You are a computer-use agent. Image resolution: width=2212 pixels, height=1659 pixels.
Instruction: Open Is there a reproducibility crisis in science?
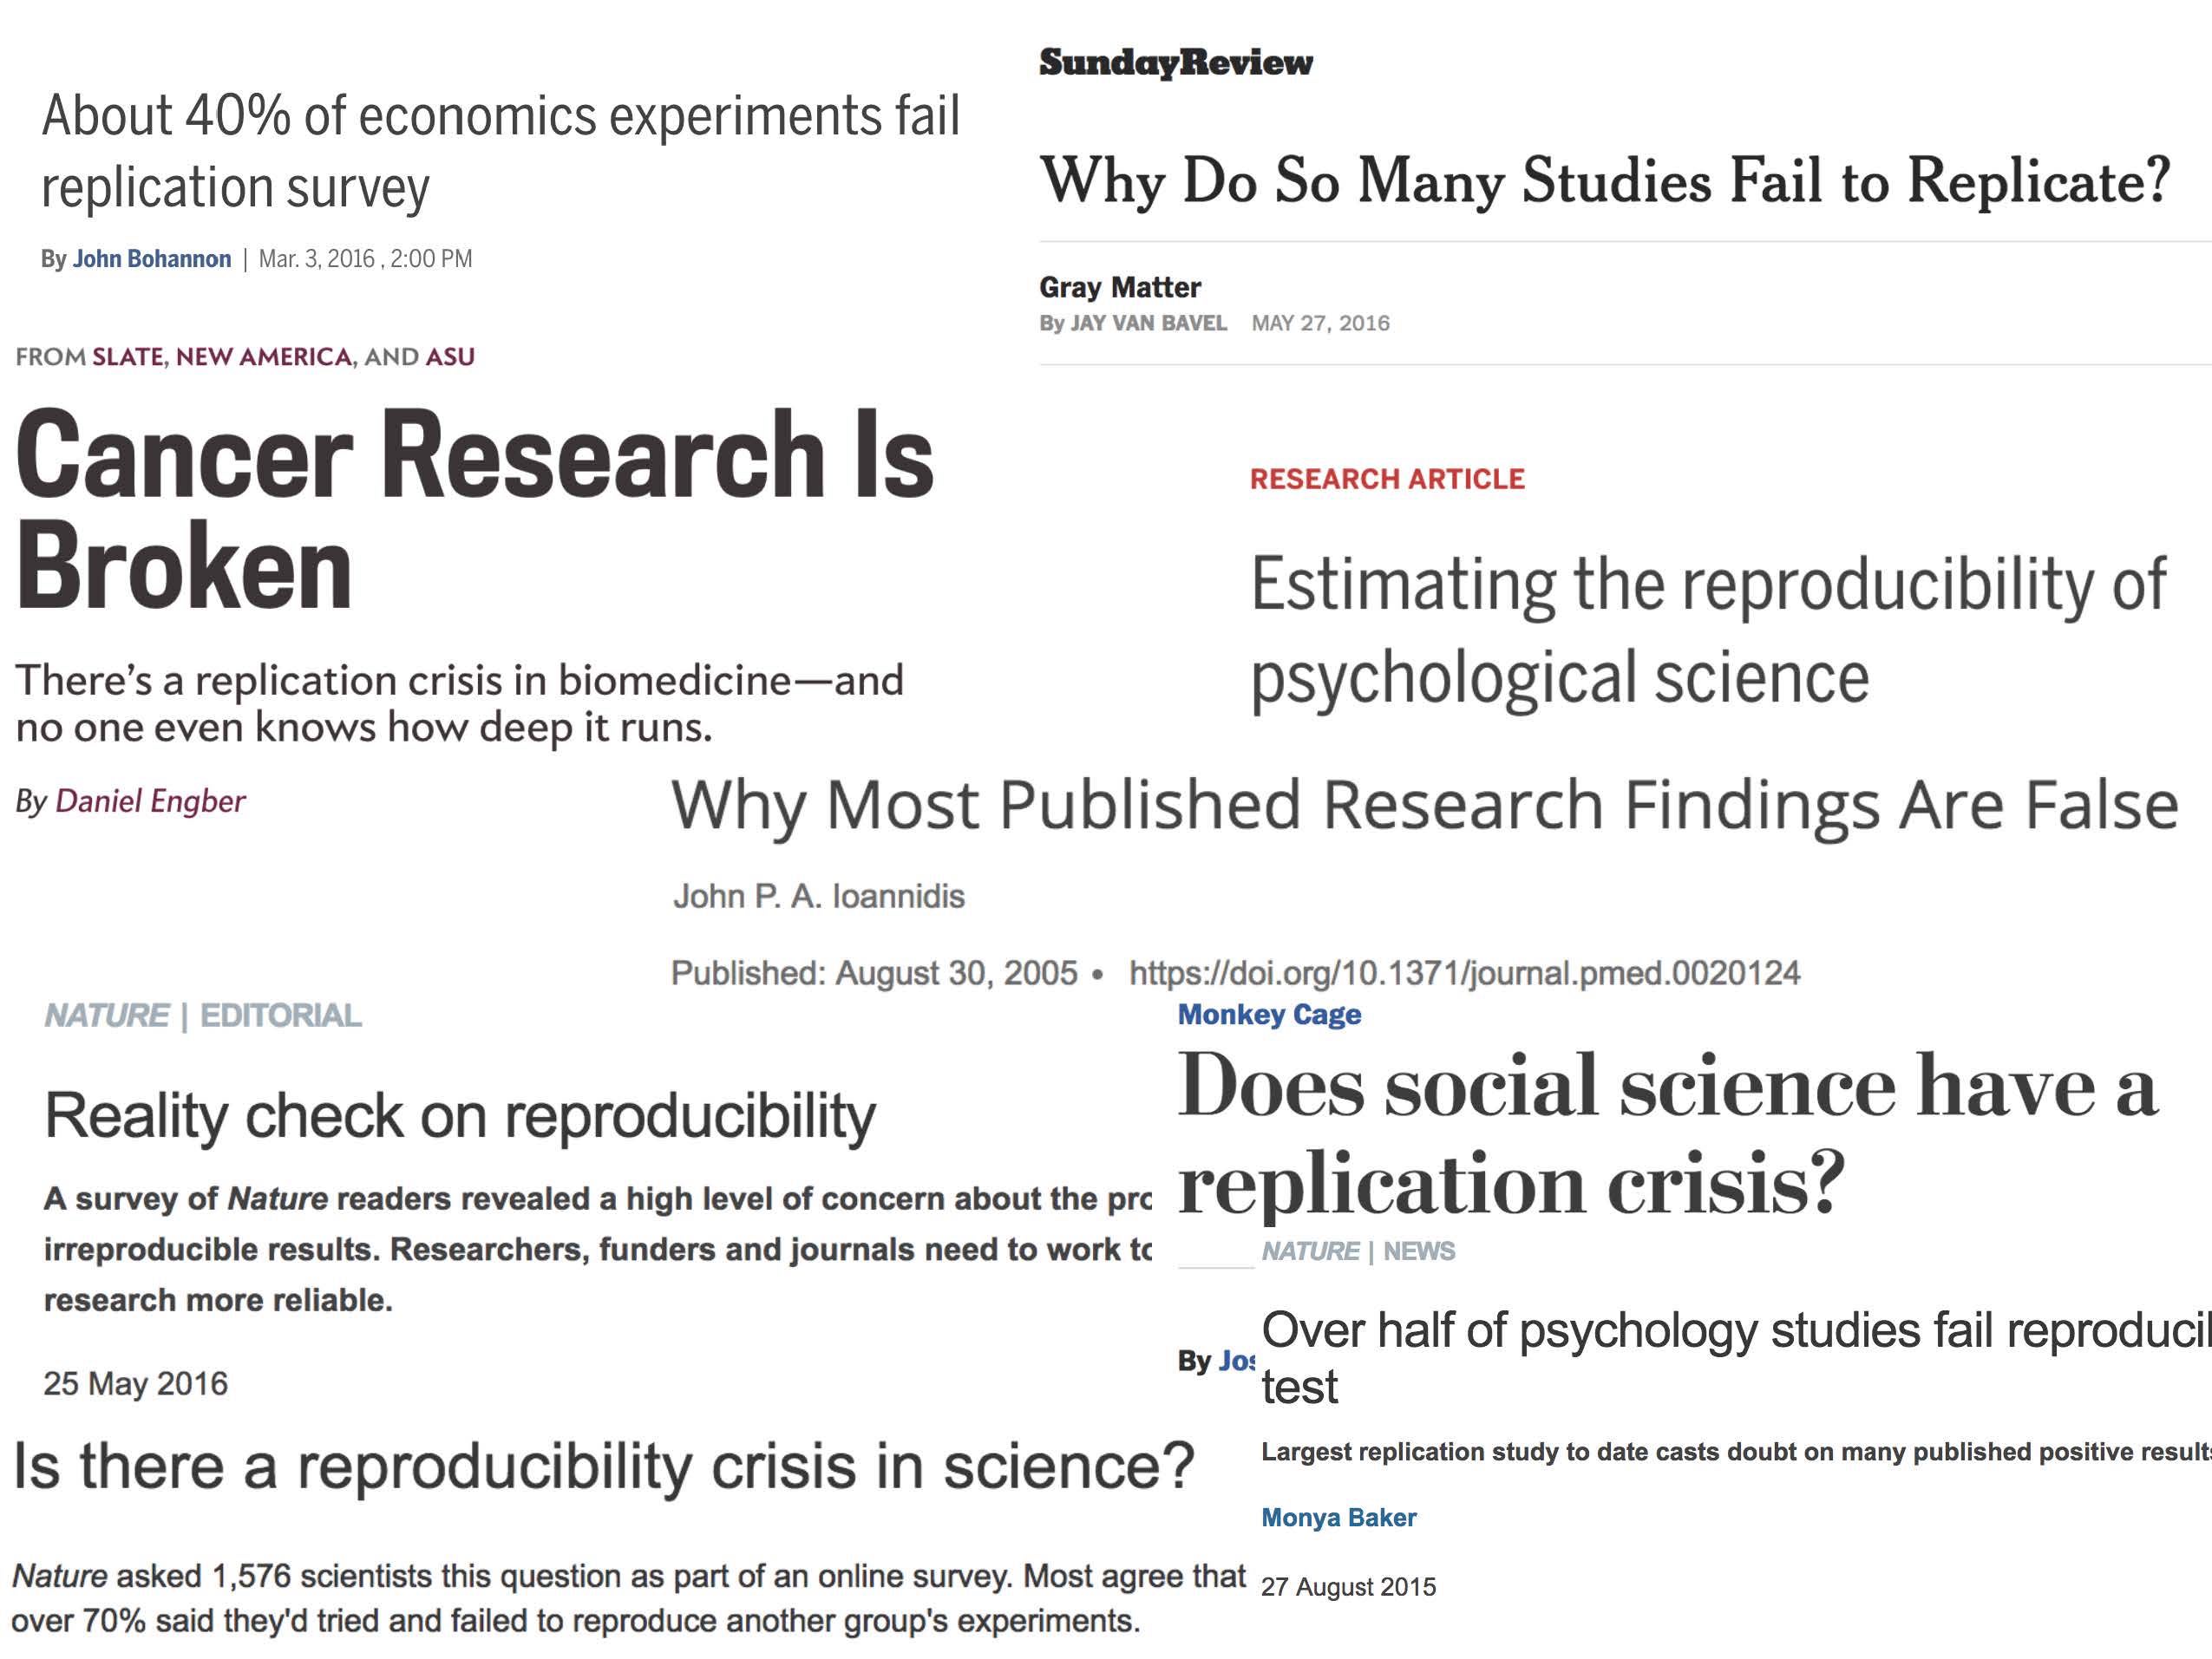604,1467
